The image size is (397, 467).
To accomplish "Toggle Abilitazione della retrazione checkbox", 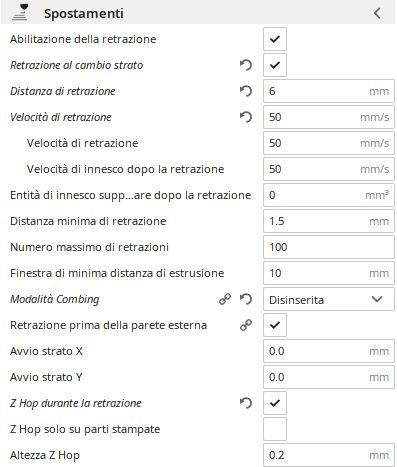I will [x=275, y=39].
